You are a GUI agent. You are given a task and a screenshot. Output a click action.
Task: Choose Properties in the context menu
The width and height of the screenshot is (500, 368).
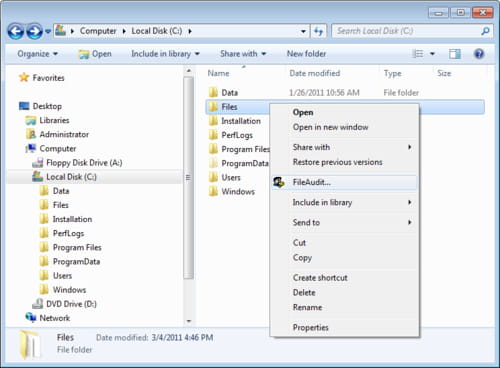point(310,328)
